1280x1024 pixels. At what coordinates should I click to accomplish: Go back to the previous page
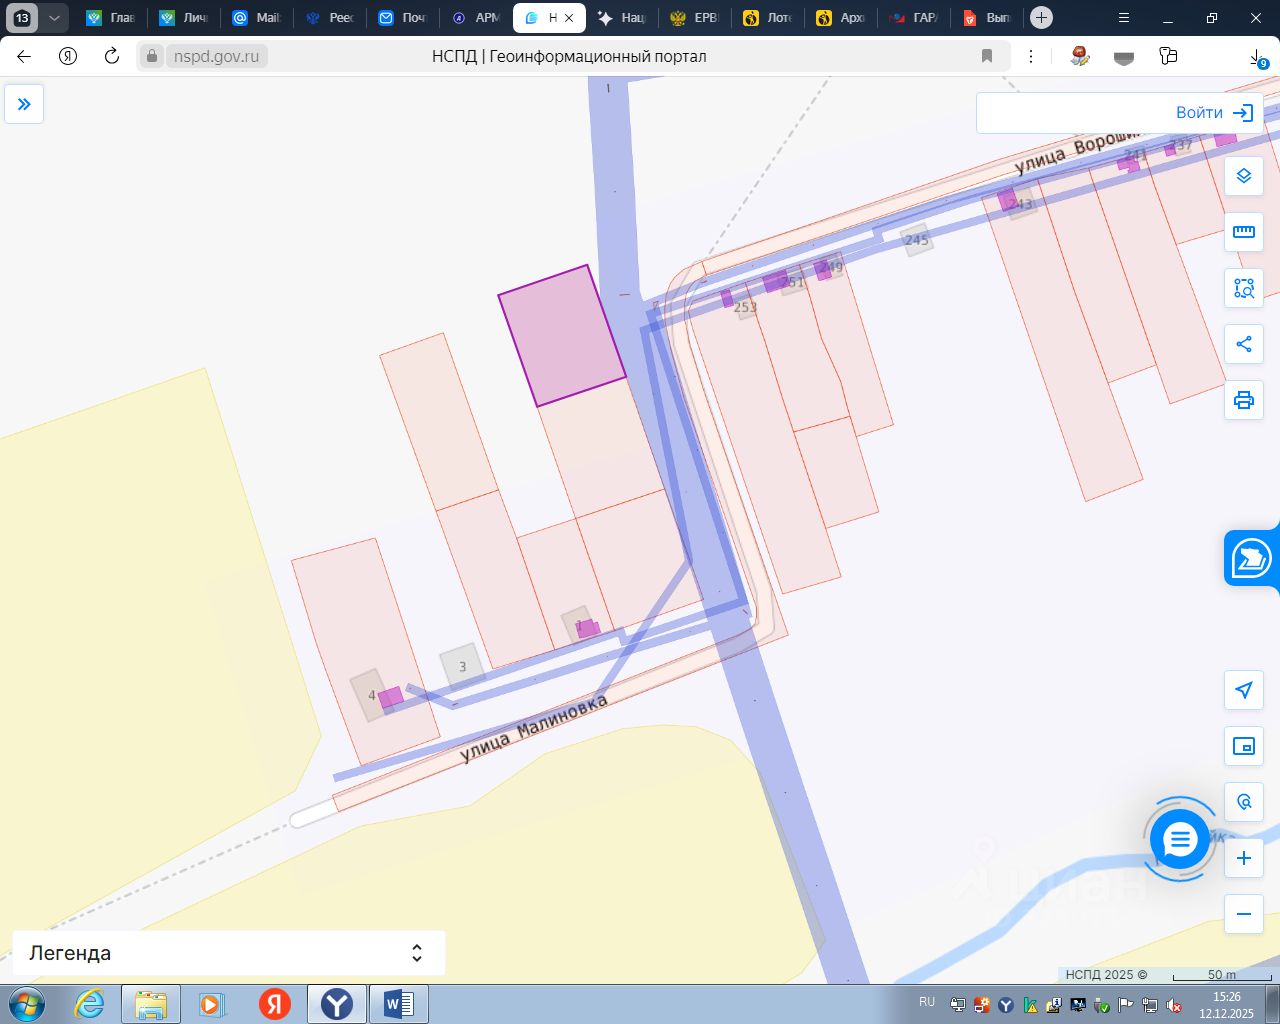point(24,56)
